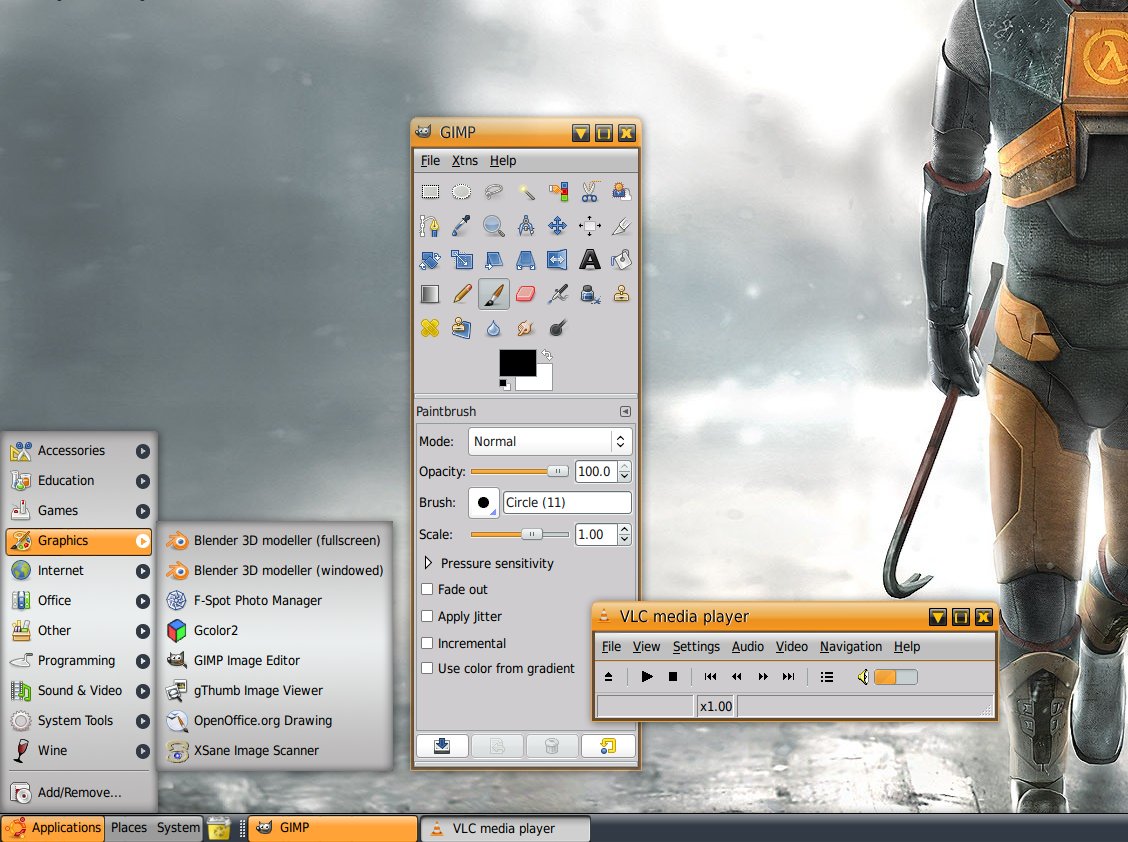The image size is (1128, 842).
Task: Expand the Wine submenu
Action: pyautogui.click(x=80, y=751)
